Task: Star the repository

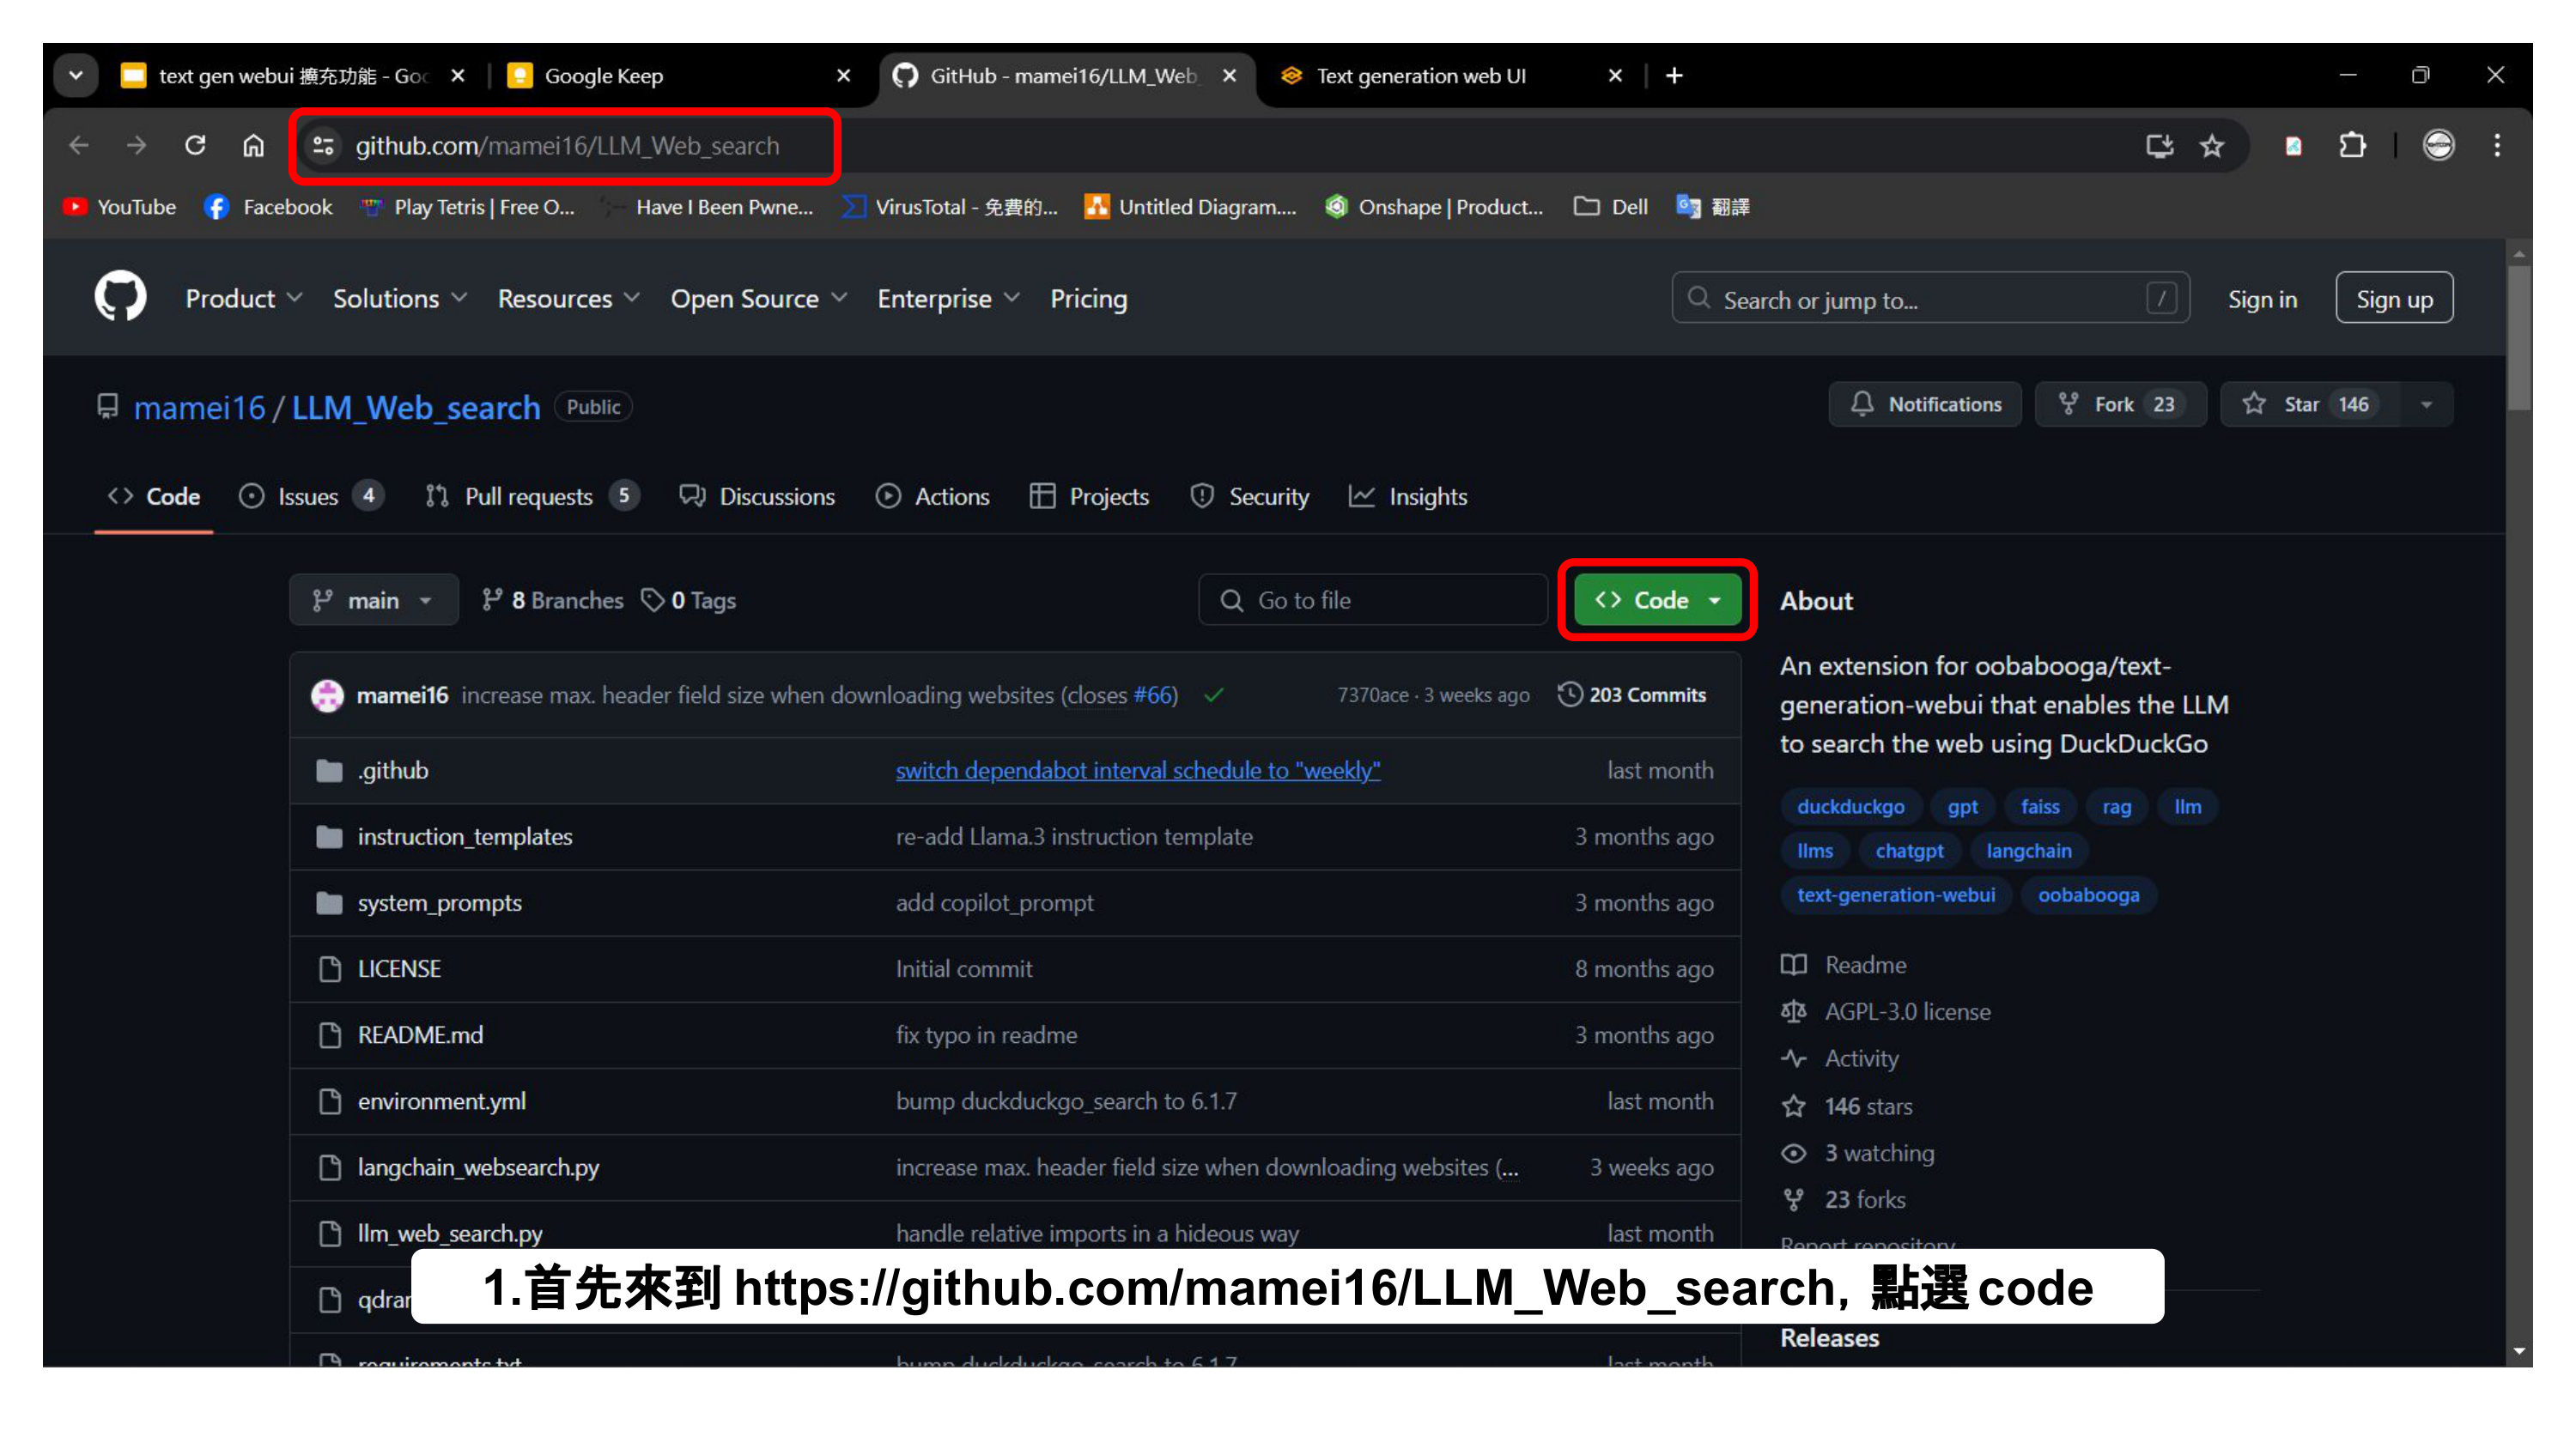Action: [2310, 404]
